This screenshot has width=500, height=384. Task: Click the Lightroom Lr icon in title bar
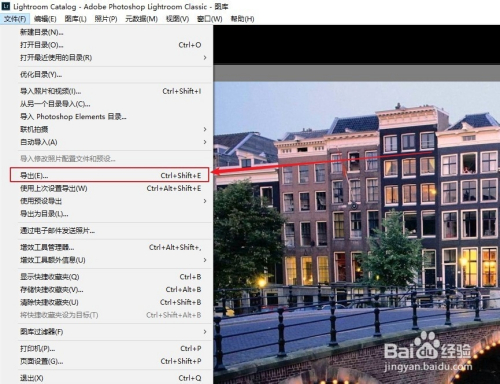[x=5, y=6]
